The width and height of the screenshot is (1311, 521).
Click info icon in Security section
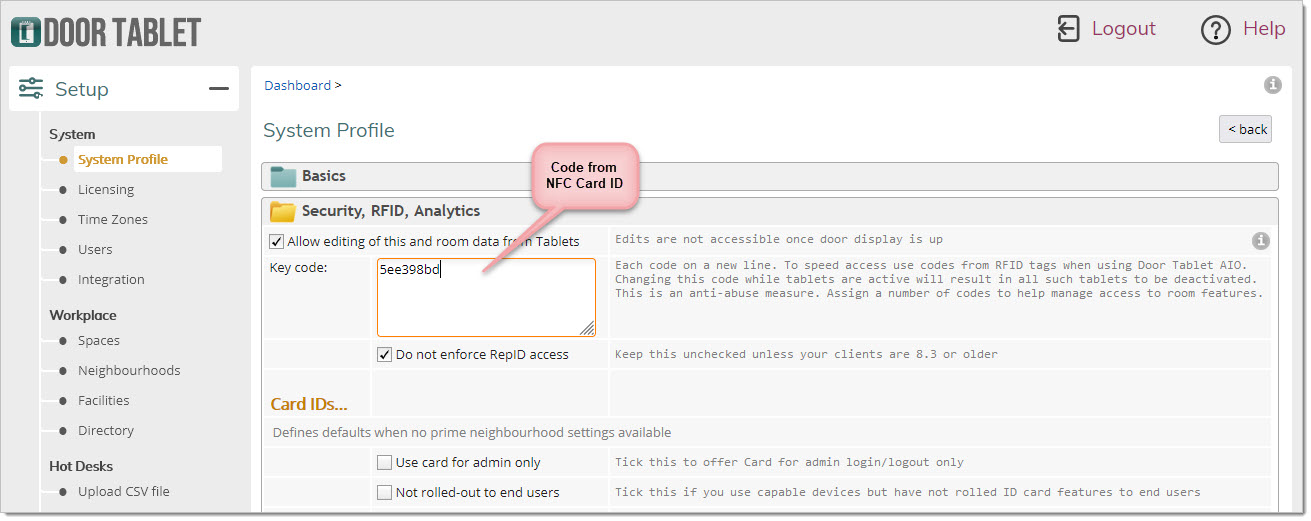(x=1261, y=241)
